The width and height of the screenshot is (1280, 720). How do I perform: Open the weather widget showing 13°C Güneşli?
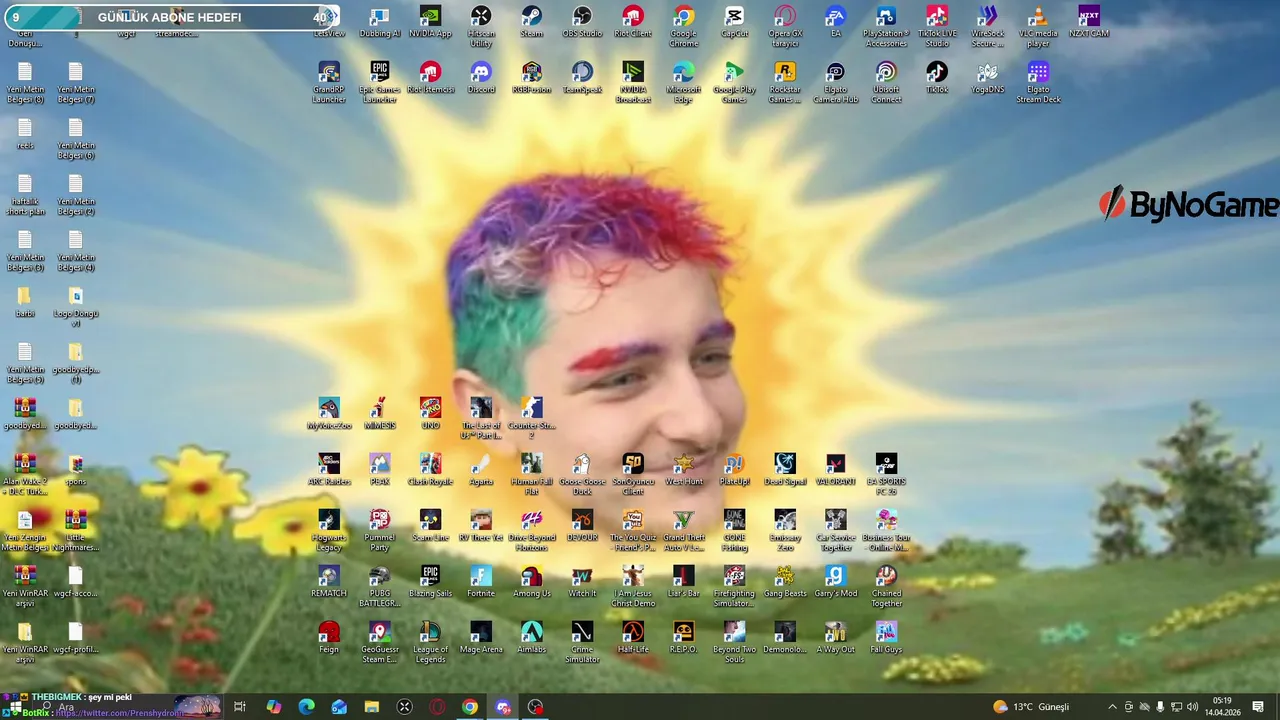pyautogui.click(x=1031, y=707)
